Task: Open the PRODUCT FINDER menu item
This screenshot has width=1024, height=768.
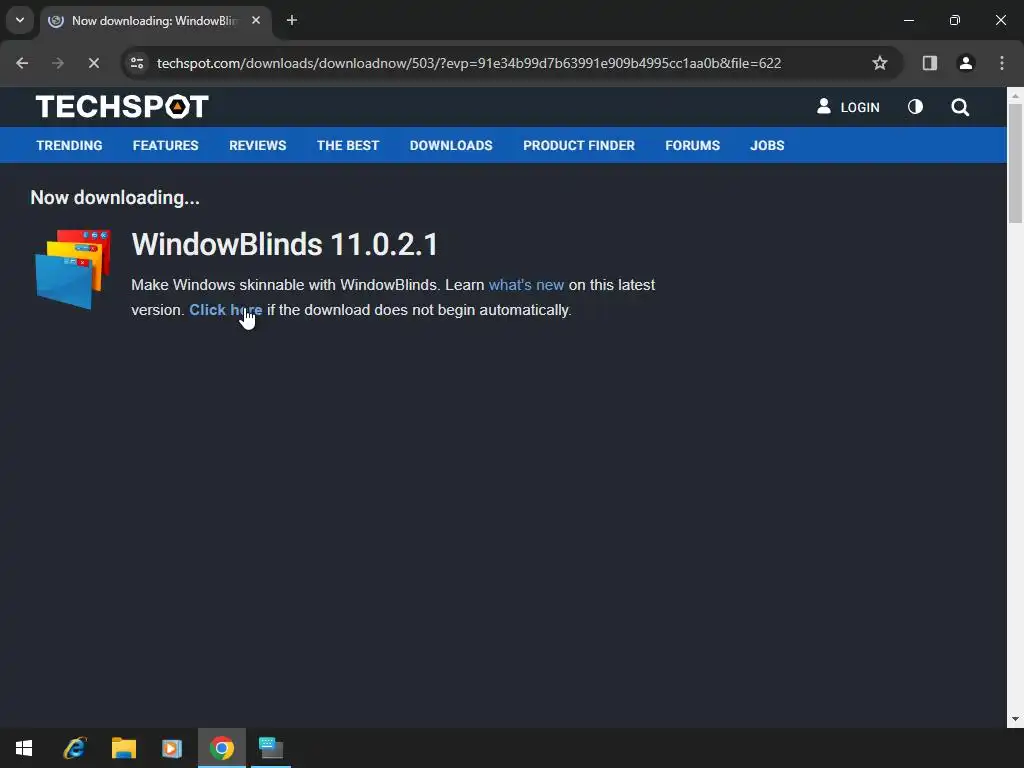Action: pyautogui.click(x=579, y=145)
